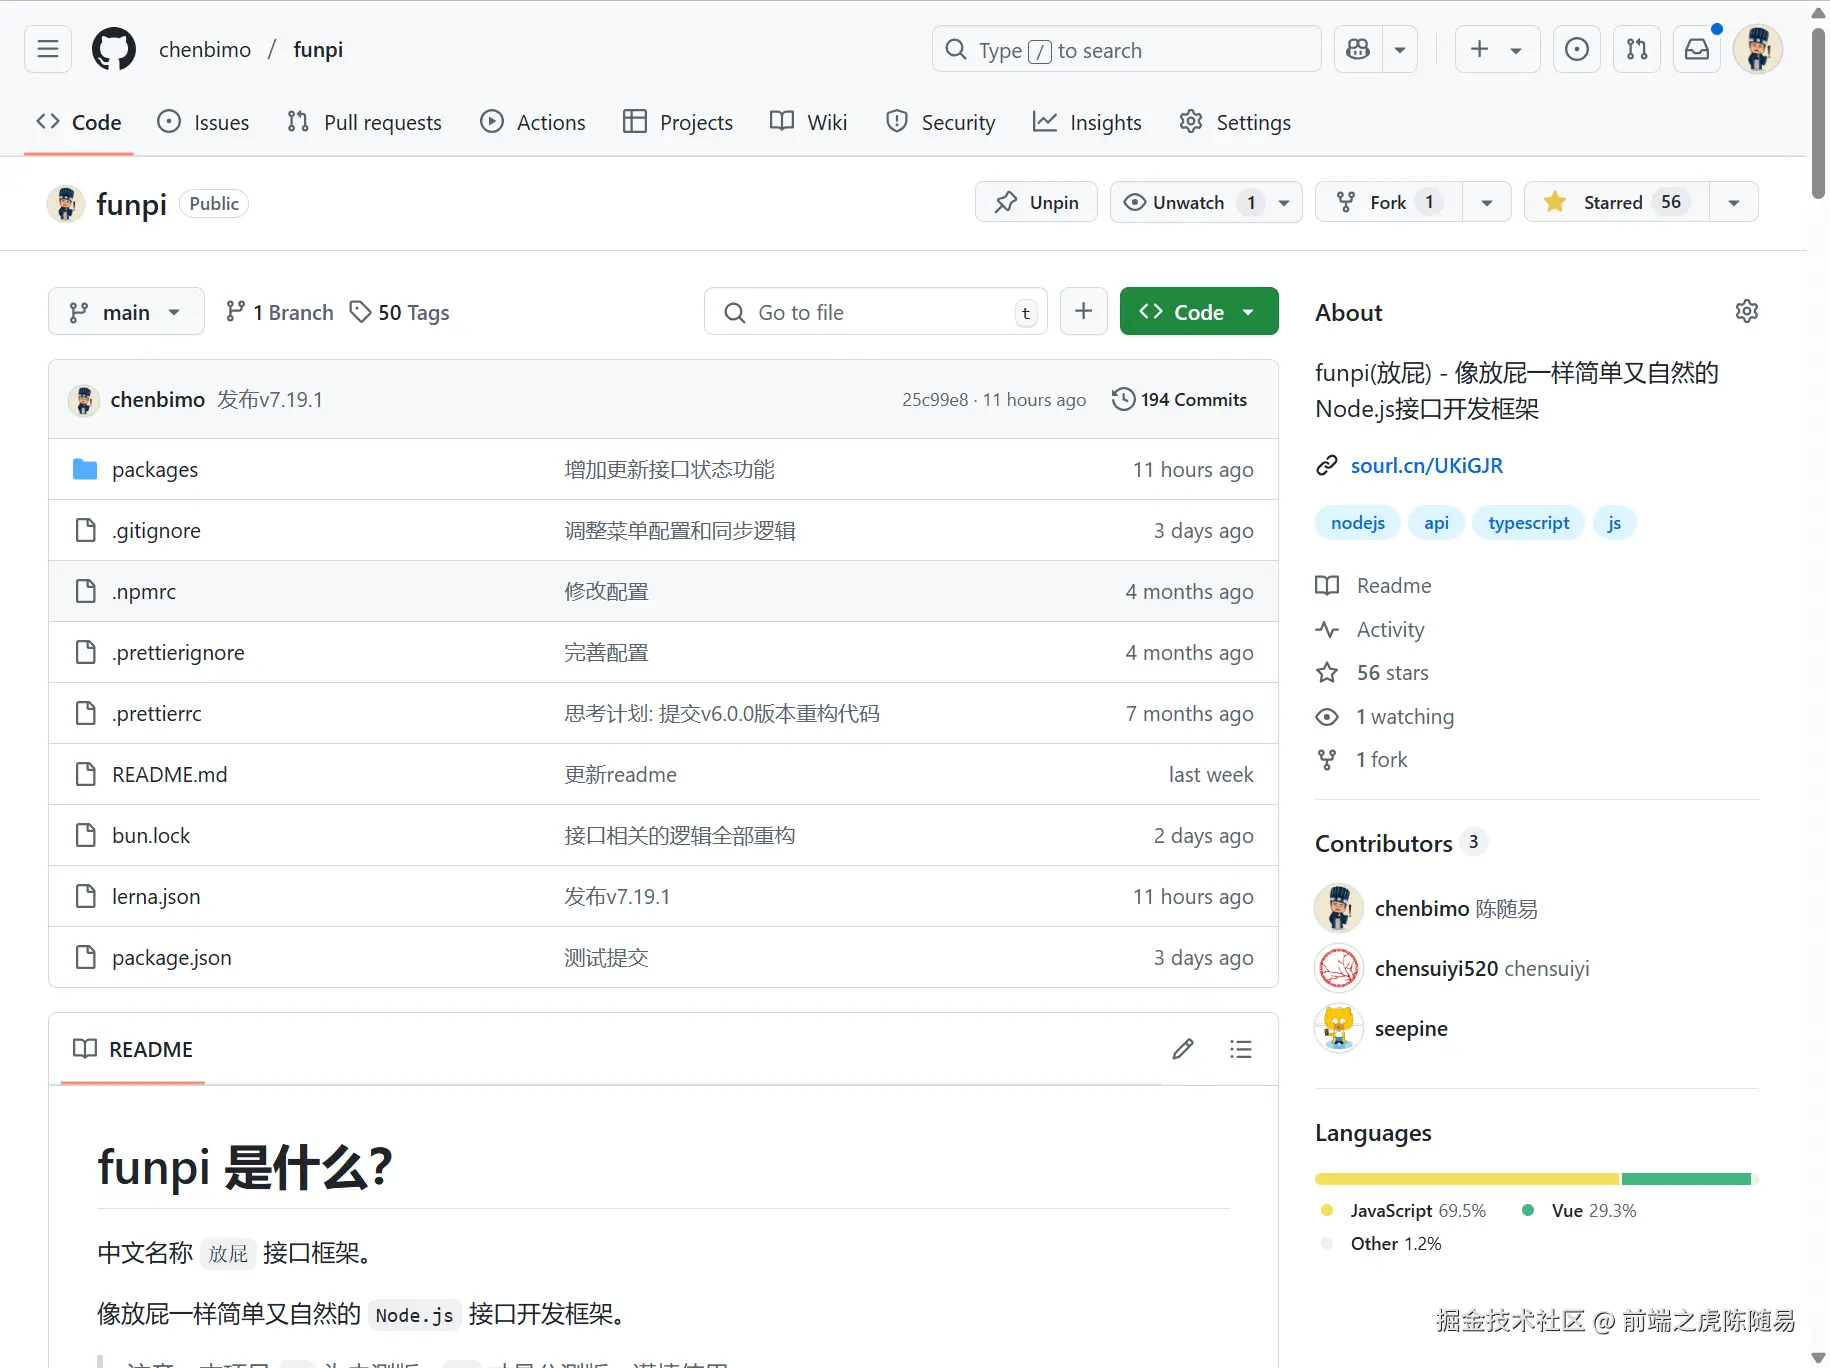The height and width of the screenshot is (1368, 1830).
Task: Click the Go to file search box
Action: [876, 312]
